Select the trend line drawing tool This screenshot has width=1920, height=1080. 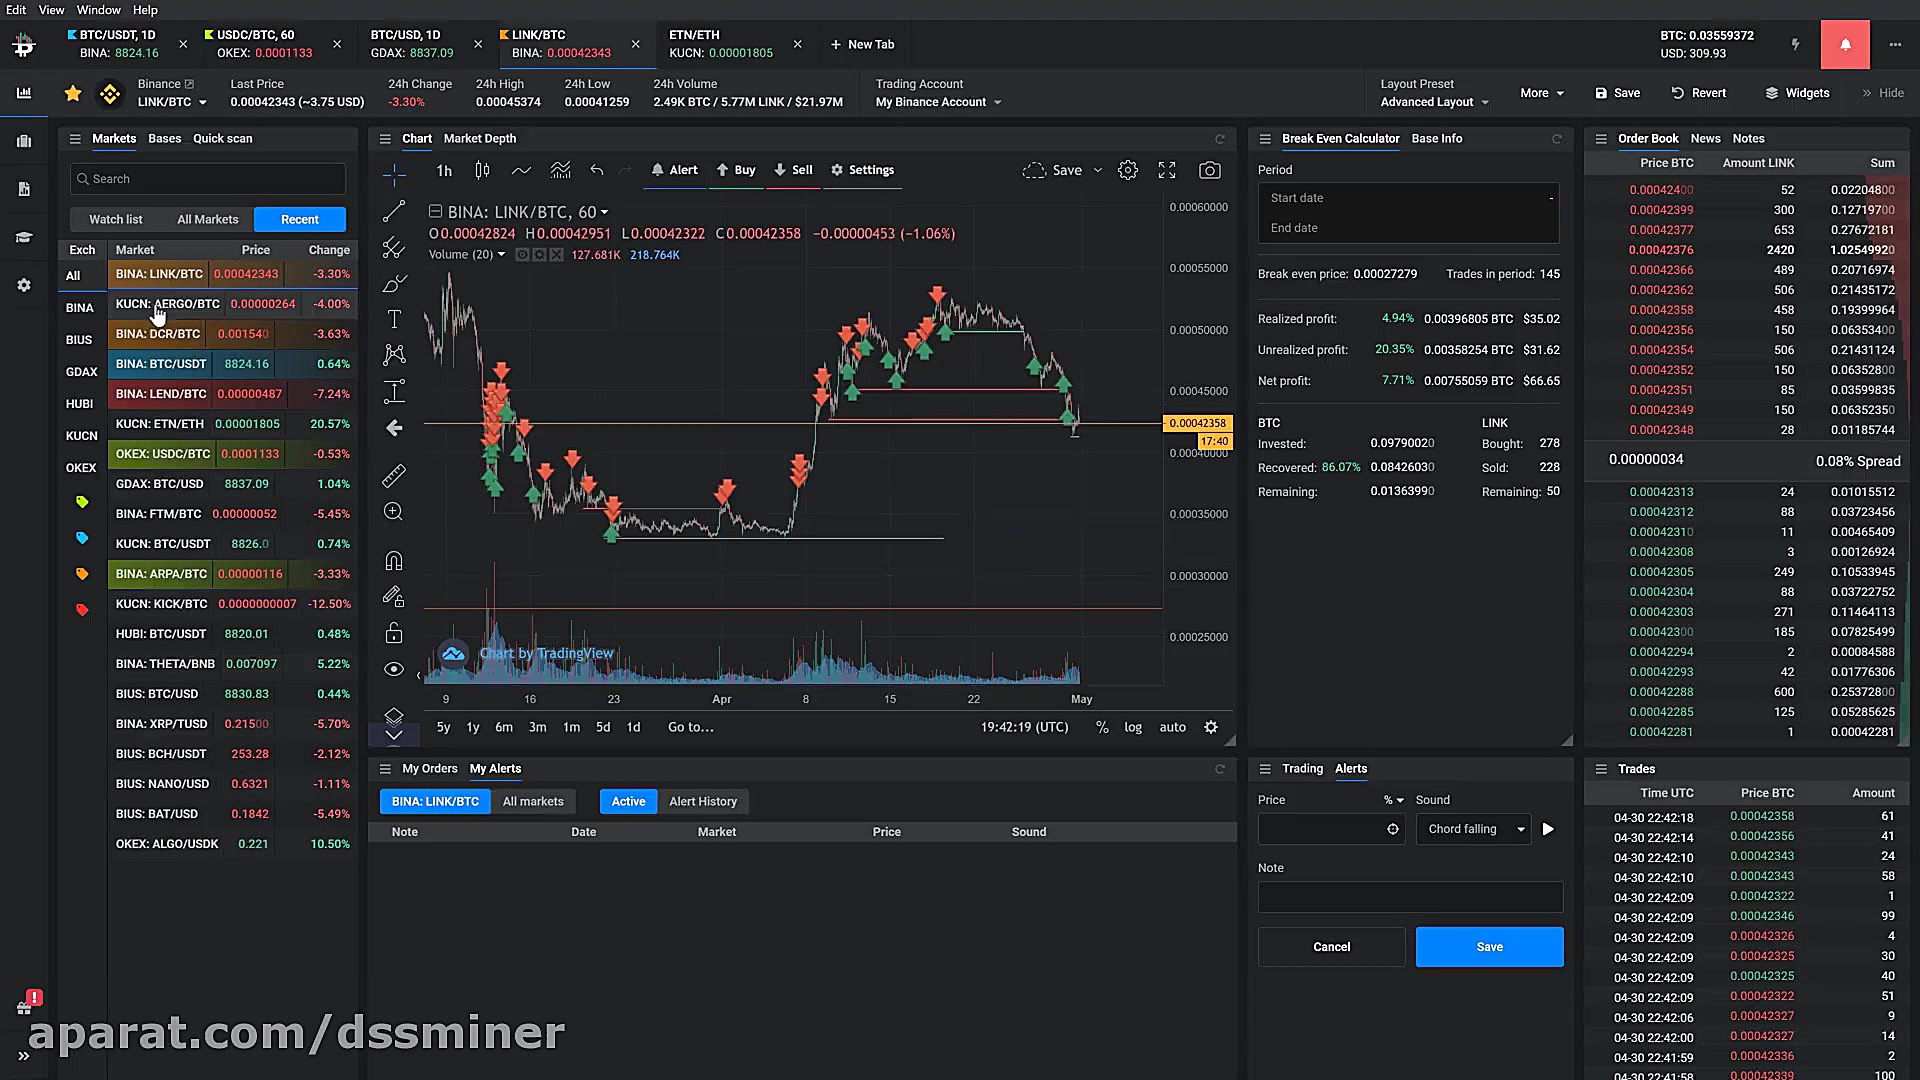tap(394, 211)
